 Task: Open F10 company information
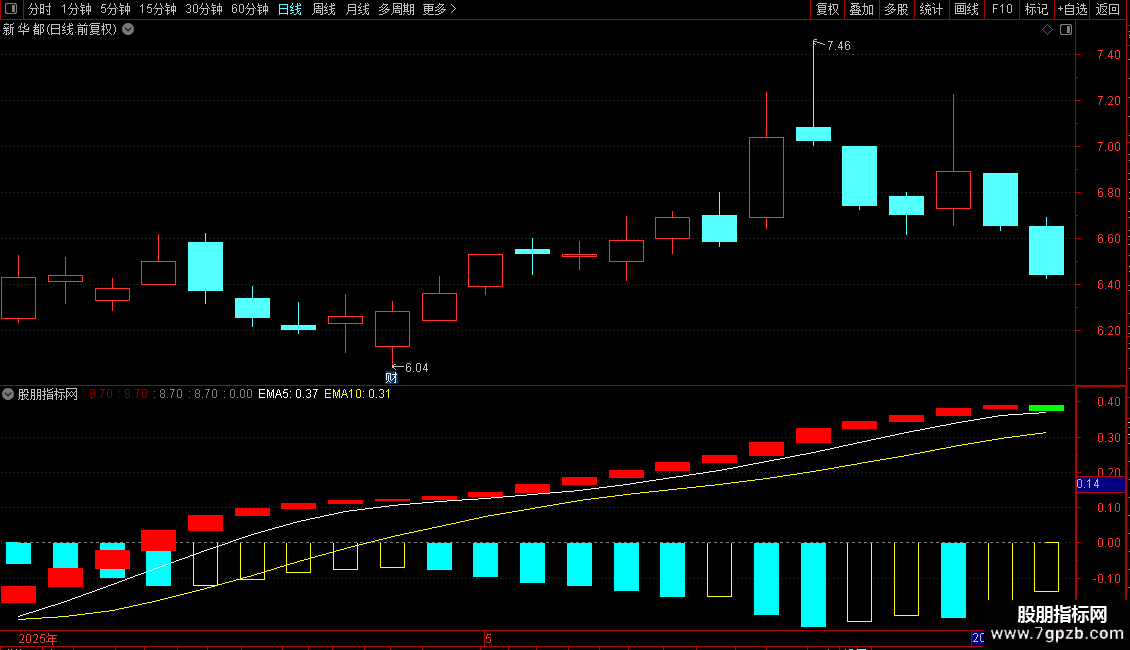pyautogui.click(x=1002, y=9)
